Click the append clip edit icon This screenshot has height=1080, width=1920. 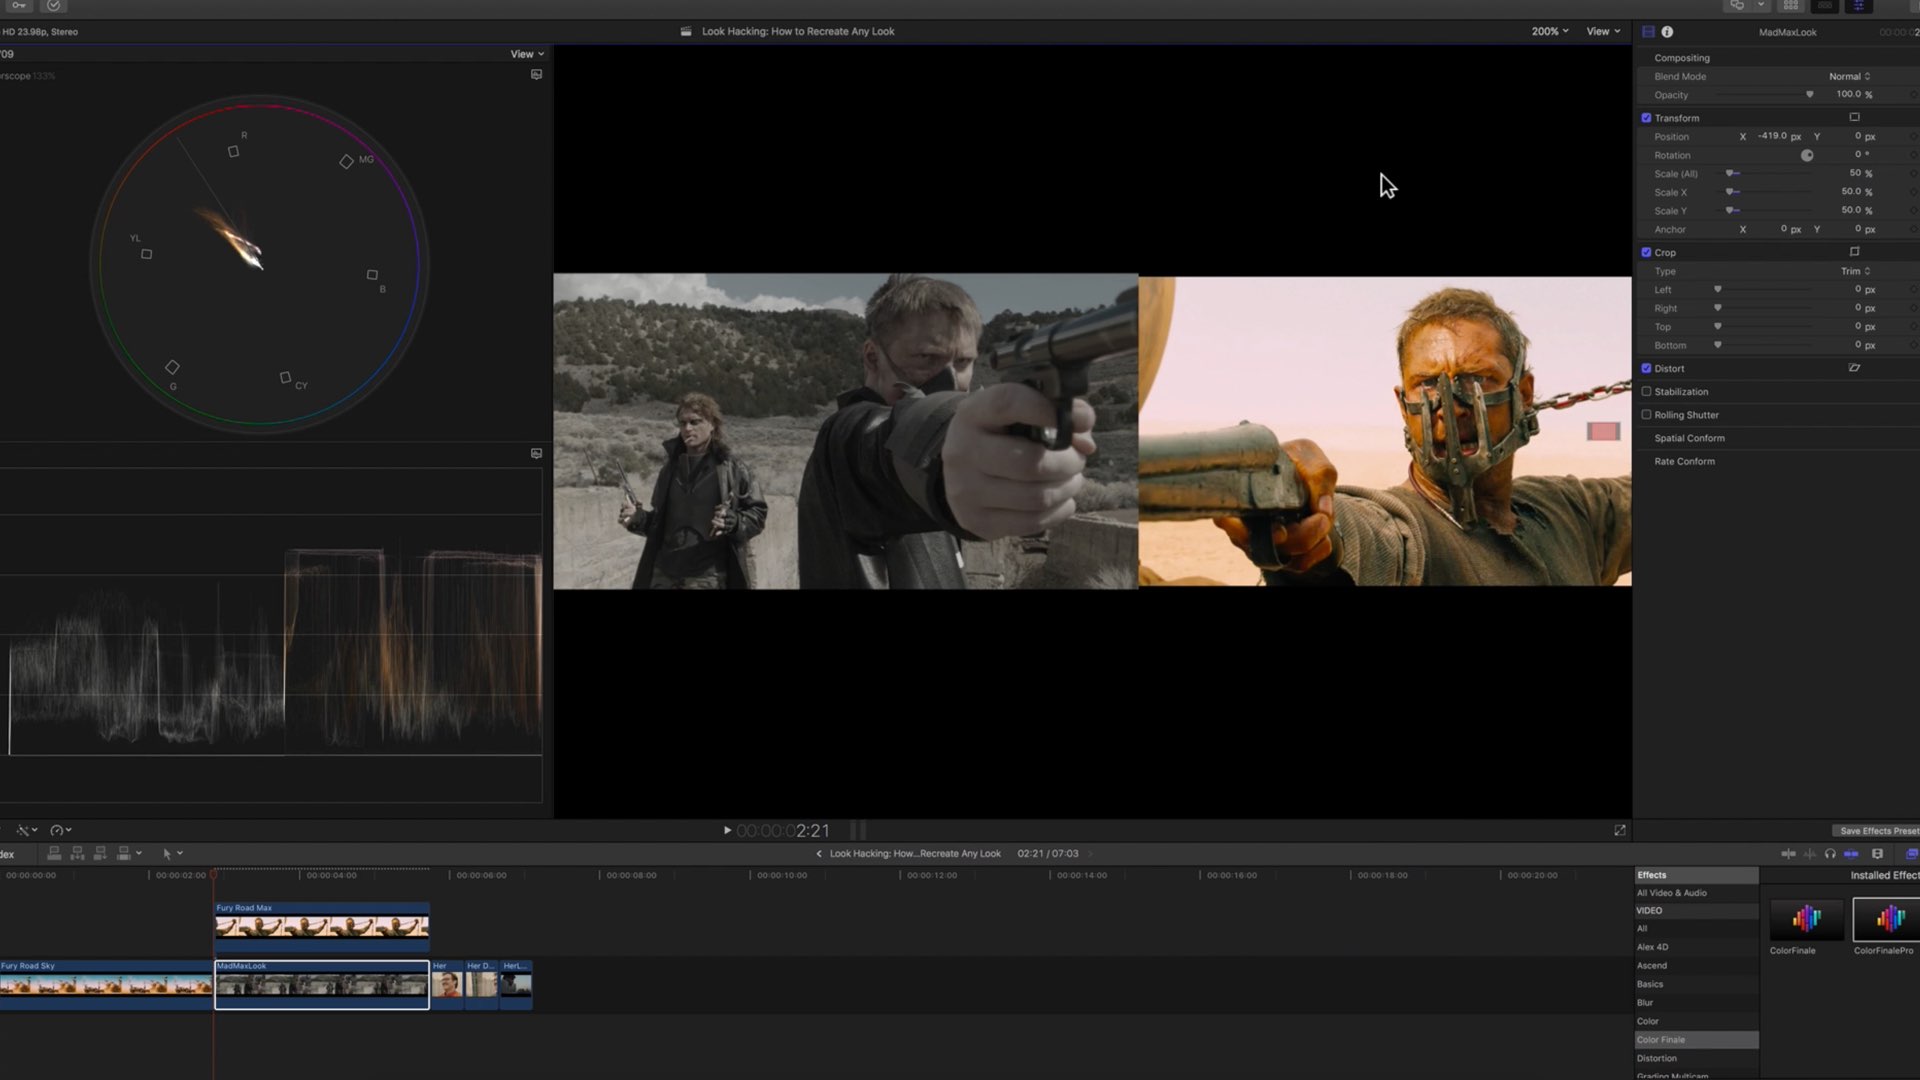click(x=100, y=853)
